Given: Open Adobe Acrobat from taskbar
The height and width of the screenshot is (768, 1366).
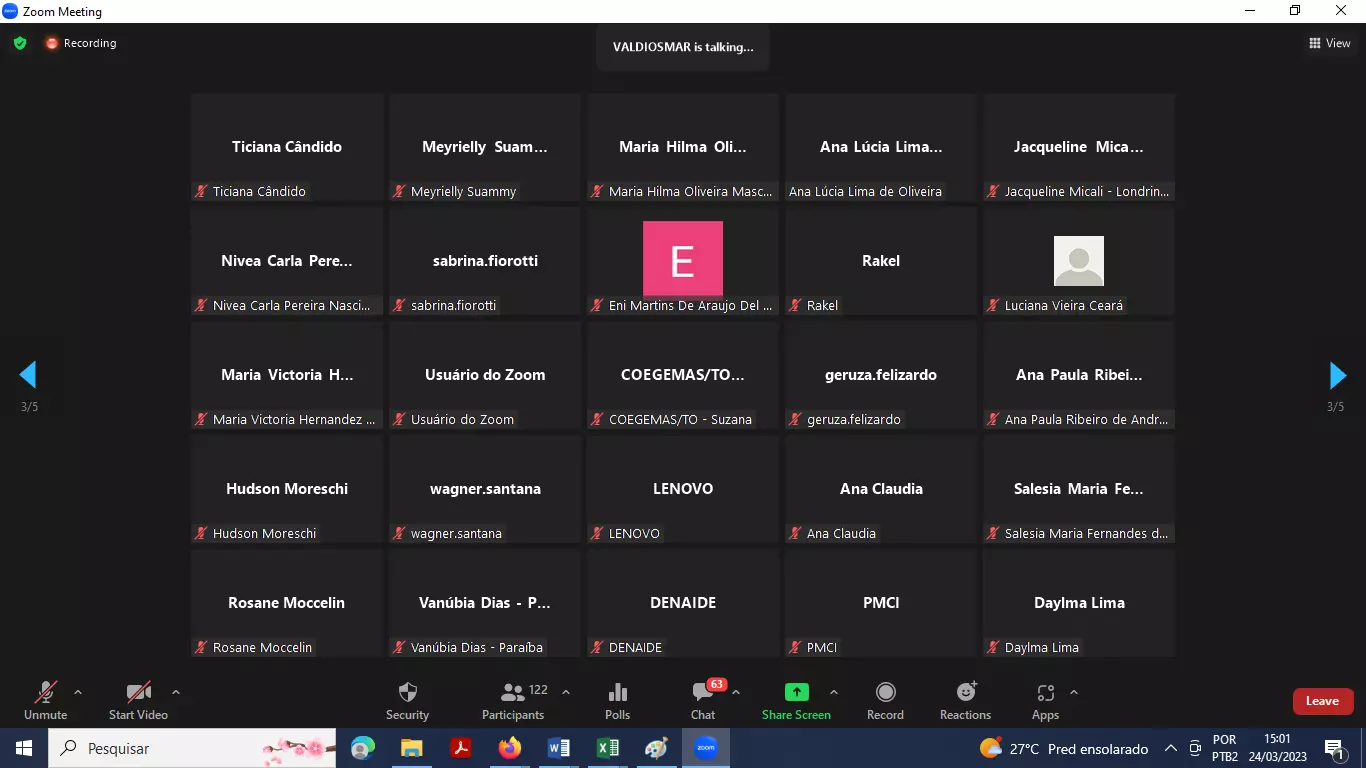Looking at the screenshot, I should tap(461, 748).
